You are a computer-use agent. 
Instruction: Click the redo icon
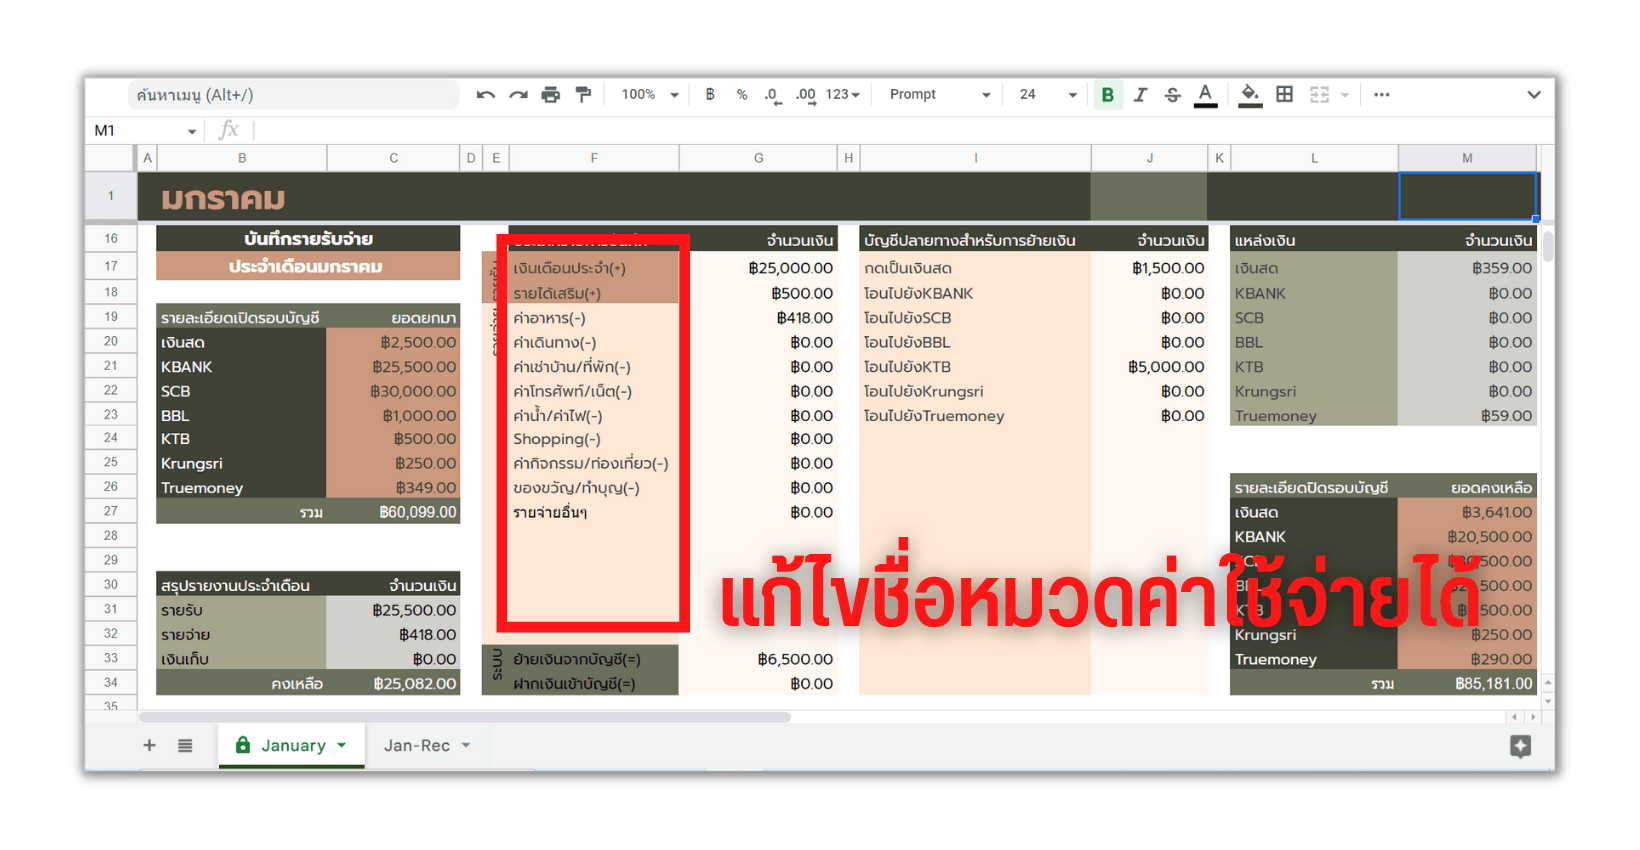click(x=518, y=95)
